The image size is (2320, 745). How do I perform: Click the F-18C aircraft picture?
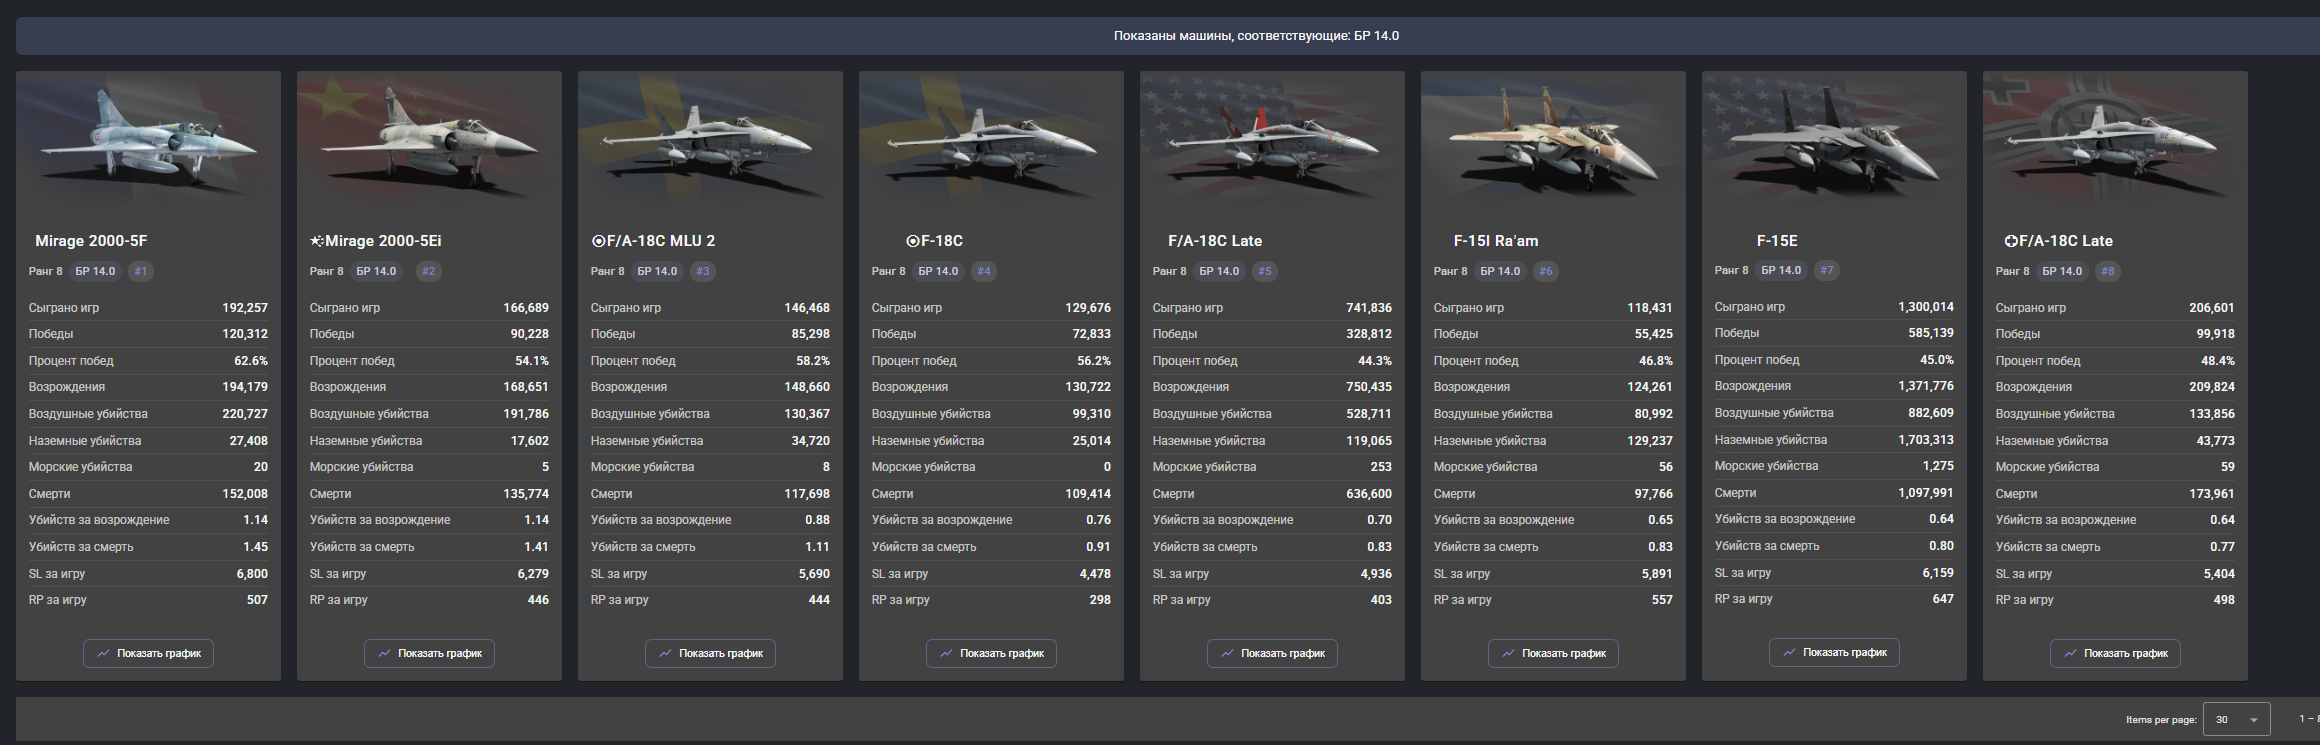991,140
